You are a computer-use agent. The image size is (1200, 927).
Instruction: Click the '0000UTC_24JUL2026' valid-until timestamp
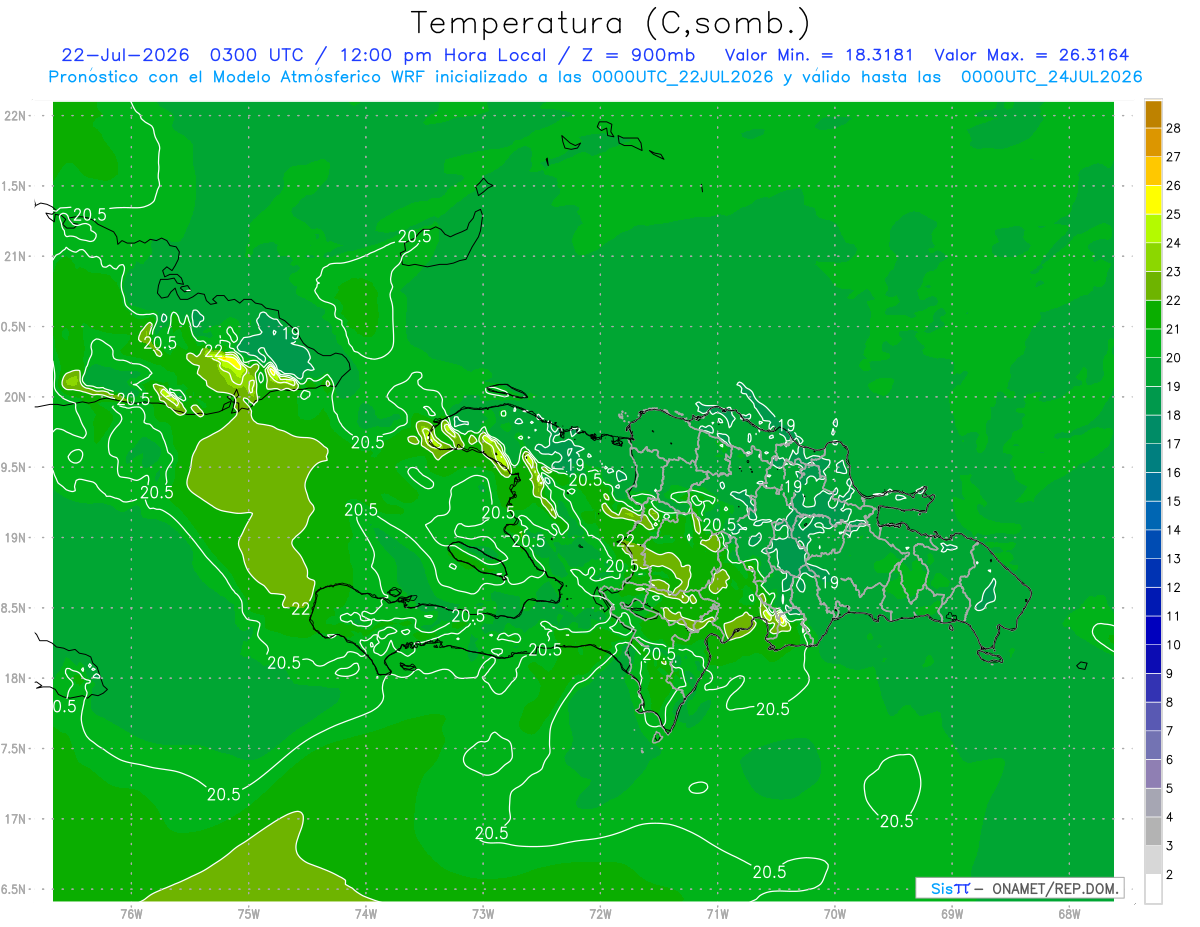(1052, 77)
